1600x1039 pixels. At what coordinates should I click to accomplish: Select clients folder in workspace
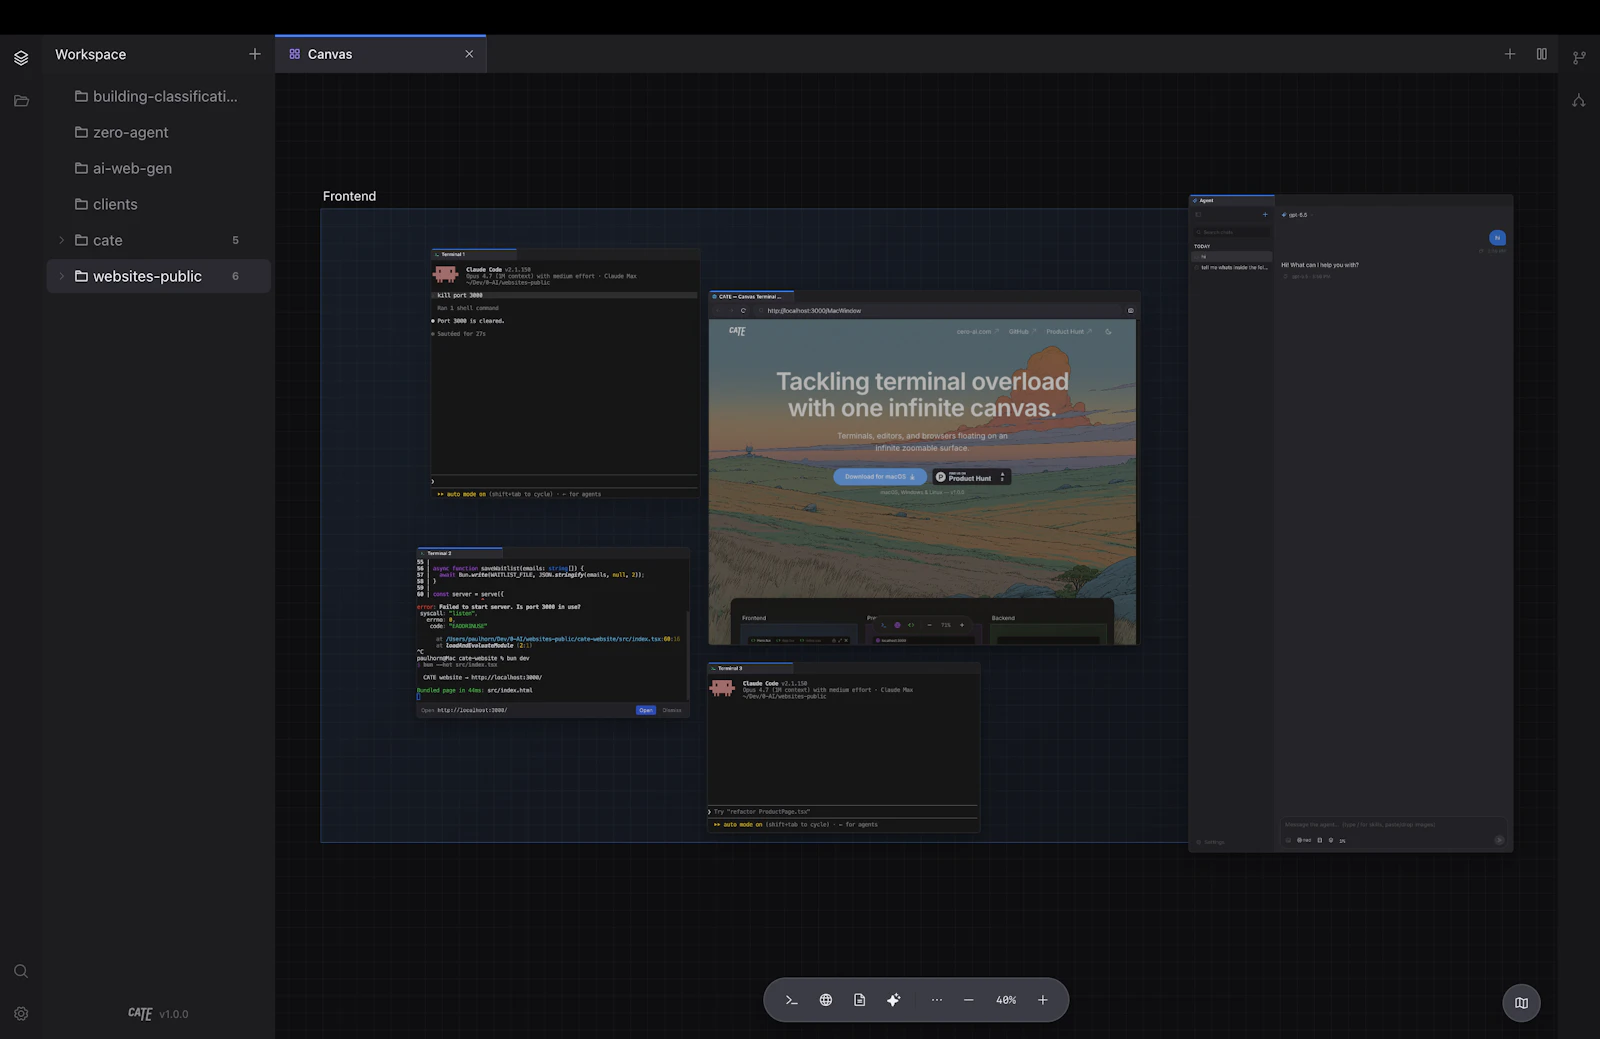click(156, 204)
